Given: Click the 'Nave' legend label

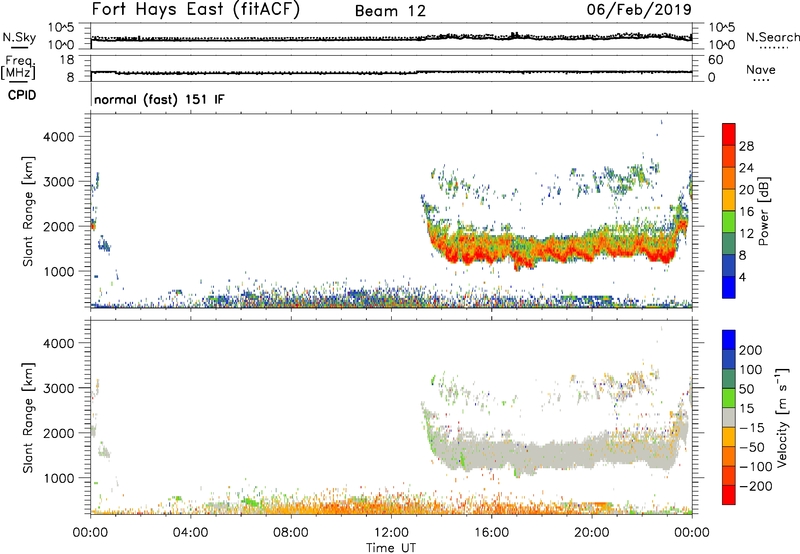Looking at the screenshot, I should 760,69.
